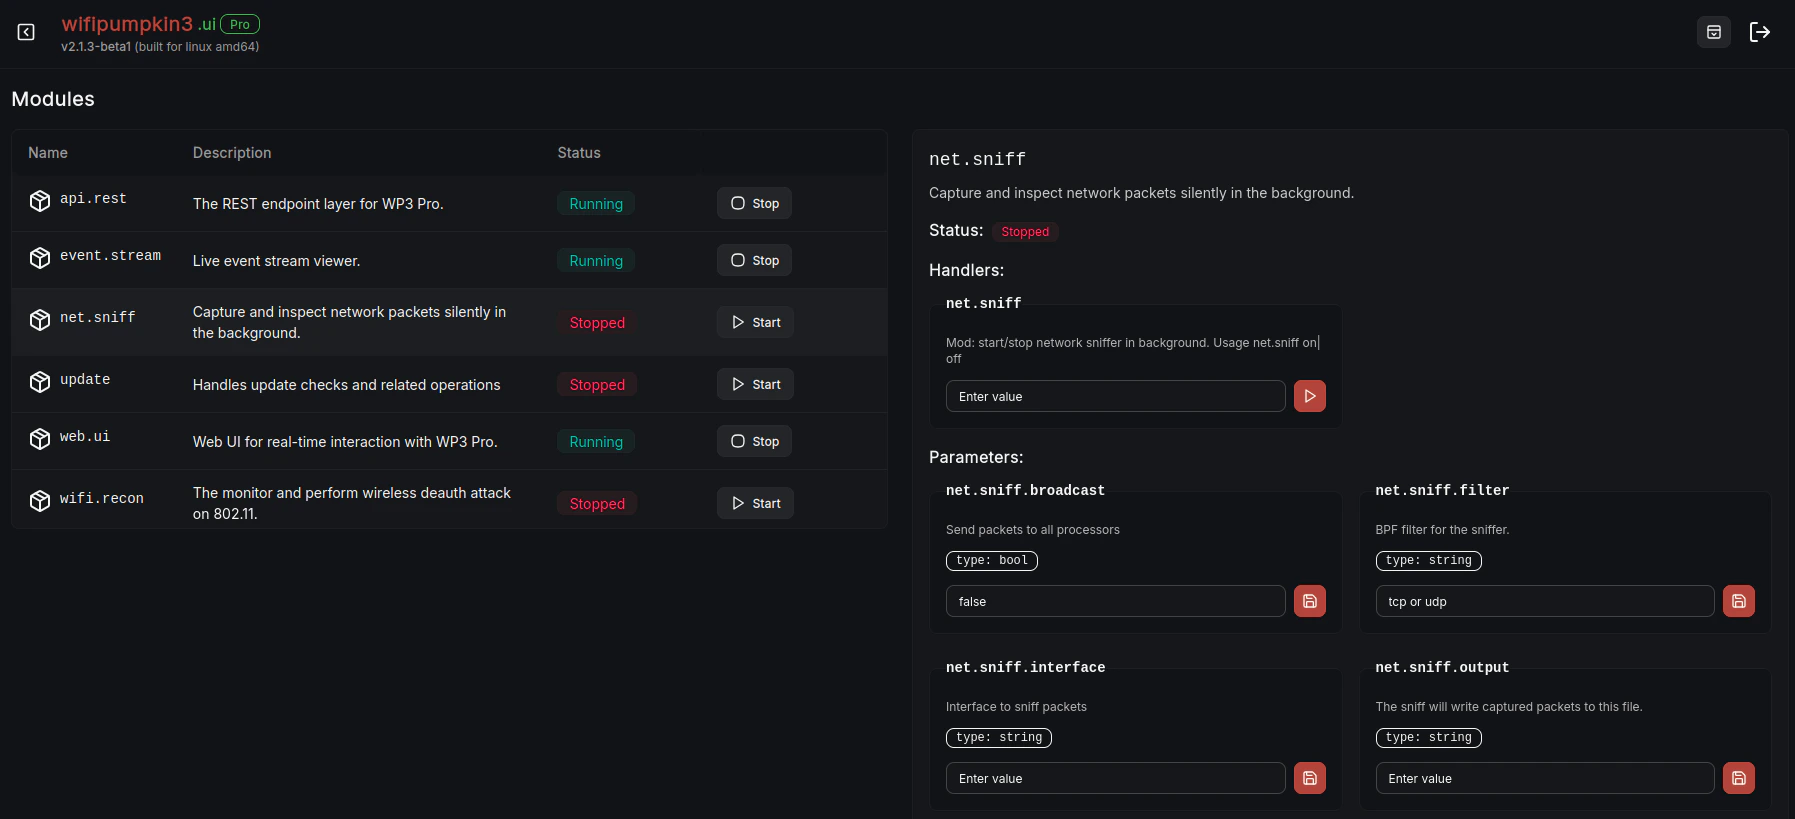The height and width of the screenshot is (819, 1795).
Task: Open the archive icon in top right
Action: (x=1714, y=32)
